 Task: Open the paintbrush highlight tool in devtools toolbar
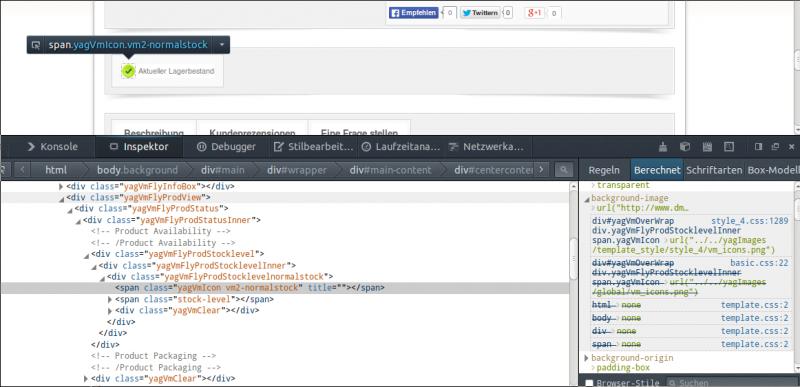coord(663,147)
